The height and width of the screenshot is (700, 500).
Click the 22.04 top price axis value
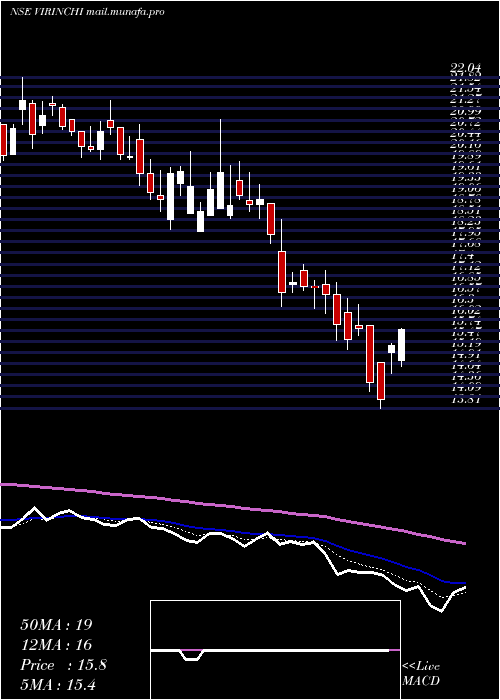coord(465,67)
